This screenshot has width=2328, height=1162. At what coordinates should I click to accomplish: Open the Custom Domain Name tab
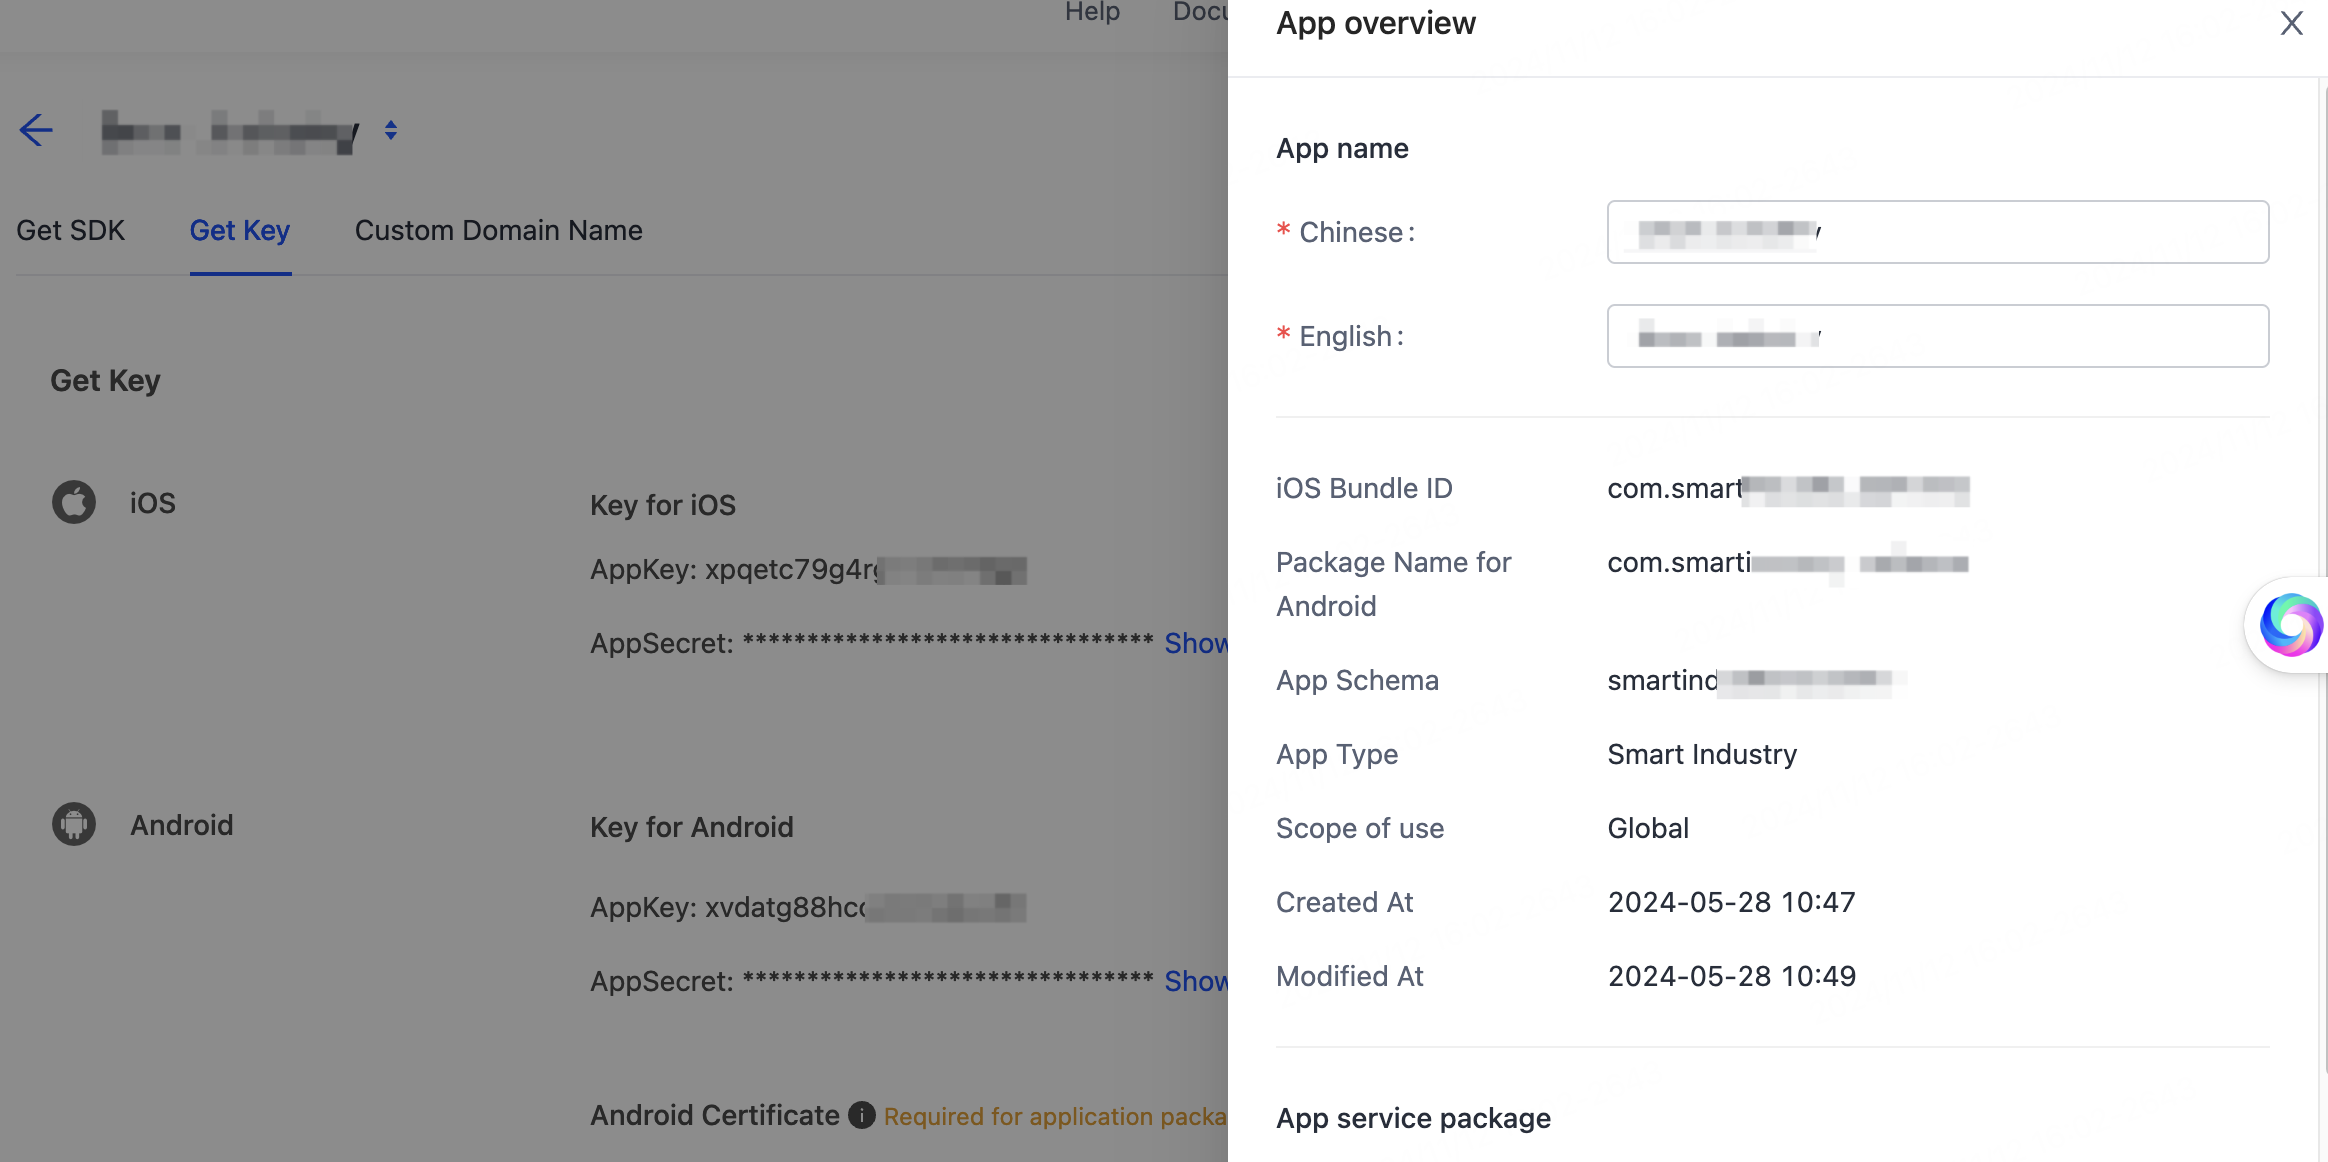pyautogui.click(x=498, y=230)
